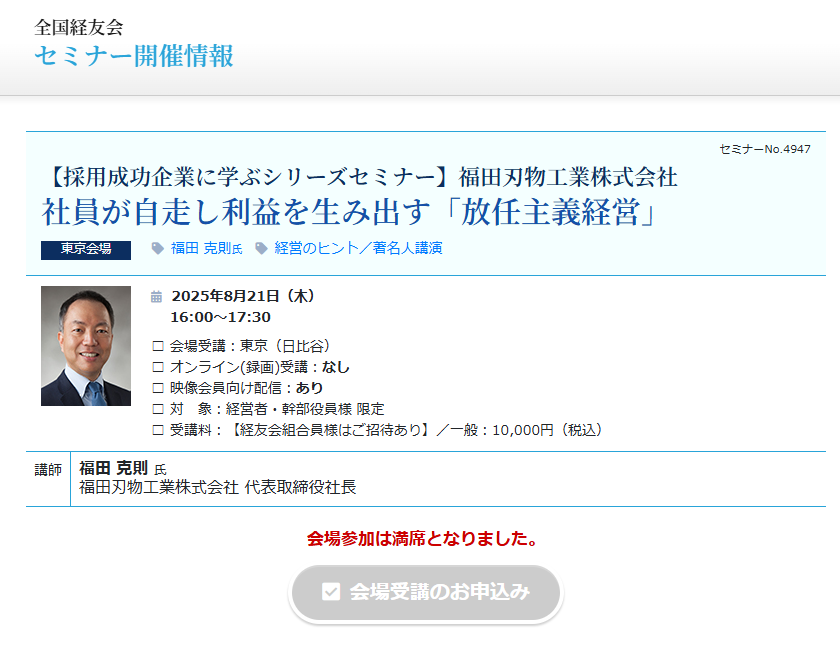Click the checkmark icon in 会場受講のお申込み button
This screenshot has width=840, height=655.
click(331, 592)
